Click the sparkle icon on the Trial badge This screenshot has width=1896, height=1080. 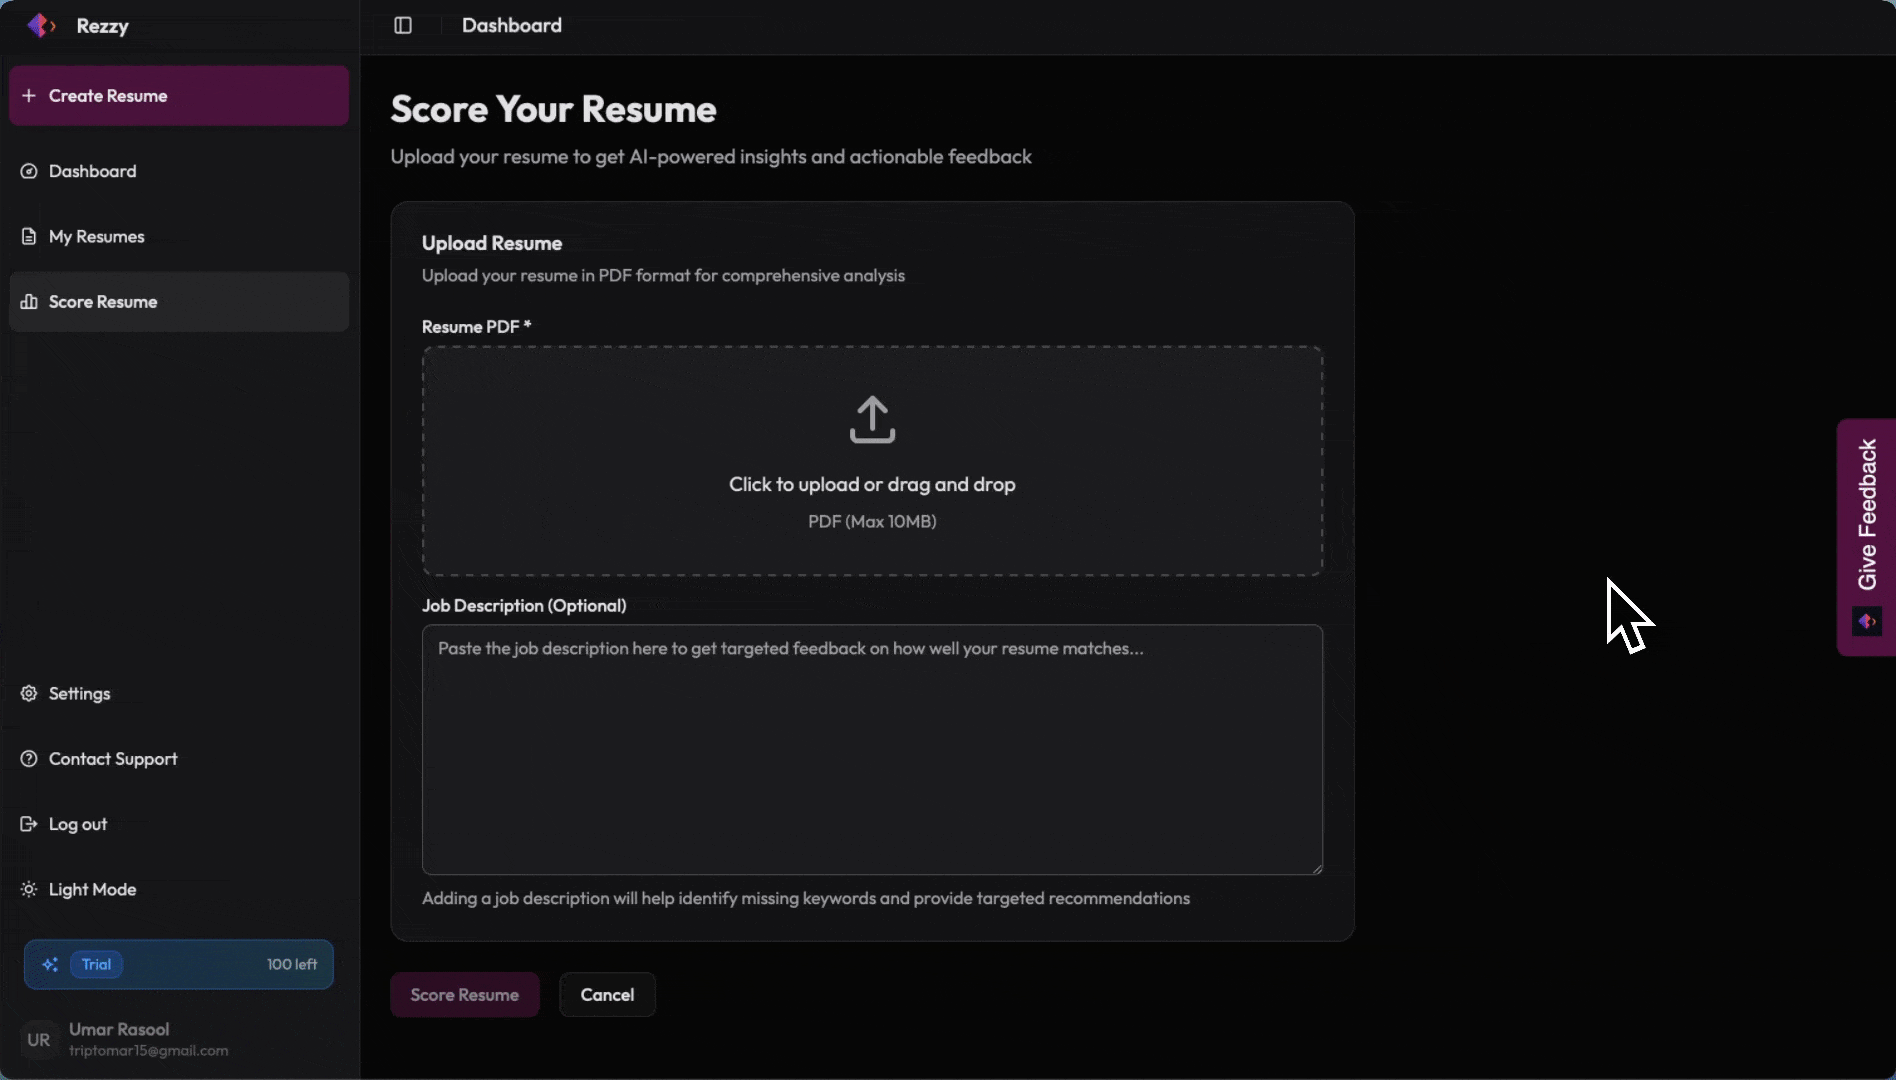point(50,964)
